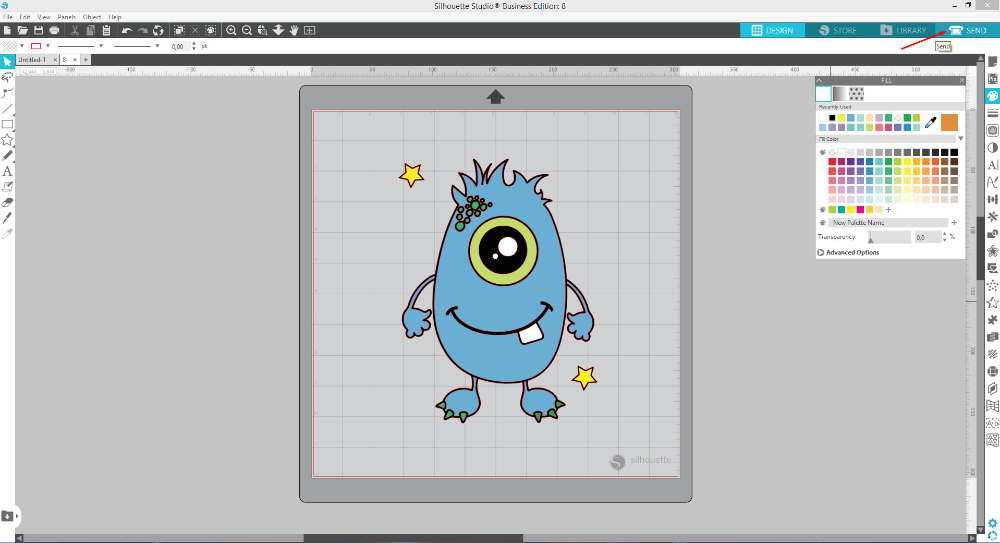Open the File menu
Screen dimensions: 1000x543
point(8,17)
